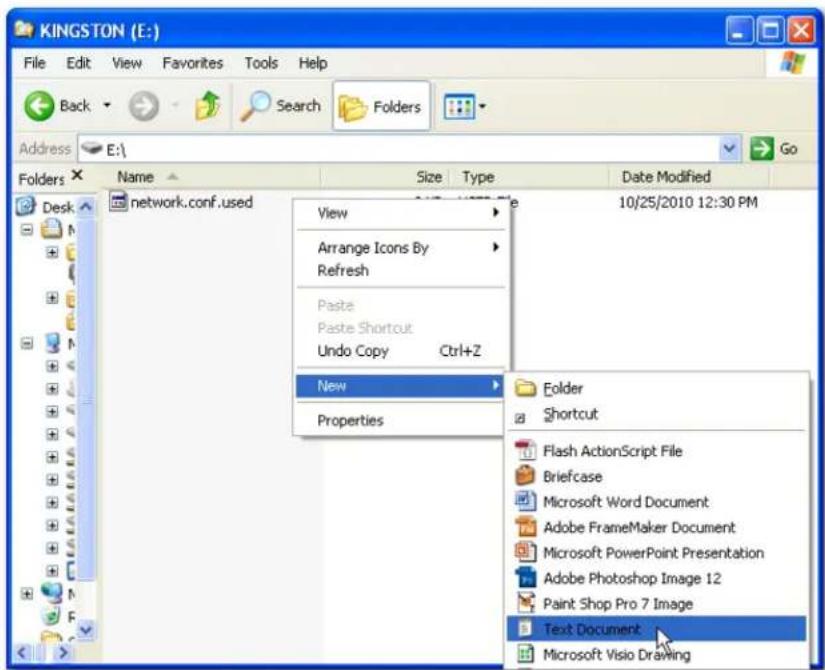The height and width of the screenshot is (670, 825).
Task: Create a new Briefcase
Action: pyautogui.click(x=656, y=476)
